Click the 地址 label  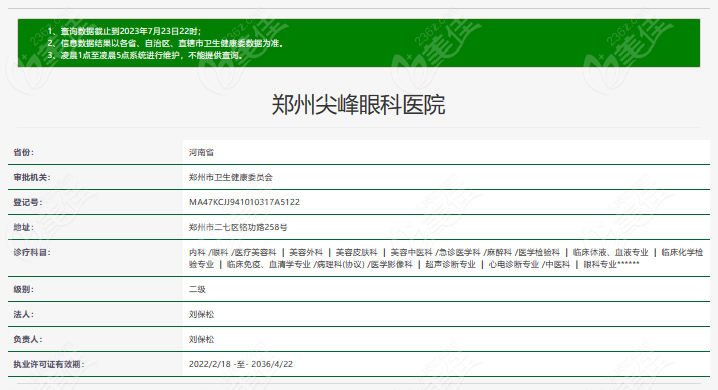(23, 228)
